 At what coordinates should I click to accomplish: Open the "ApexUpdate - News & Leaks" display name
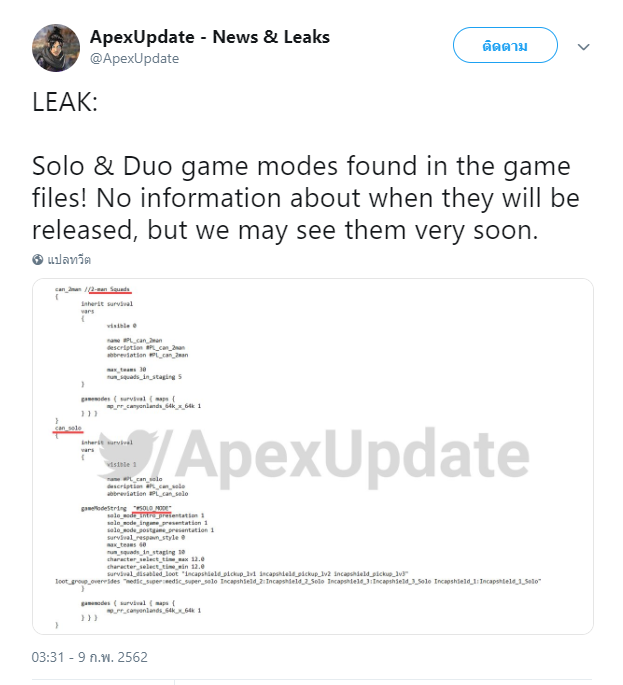[x=210, y=37]
